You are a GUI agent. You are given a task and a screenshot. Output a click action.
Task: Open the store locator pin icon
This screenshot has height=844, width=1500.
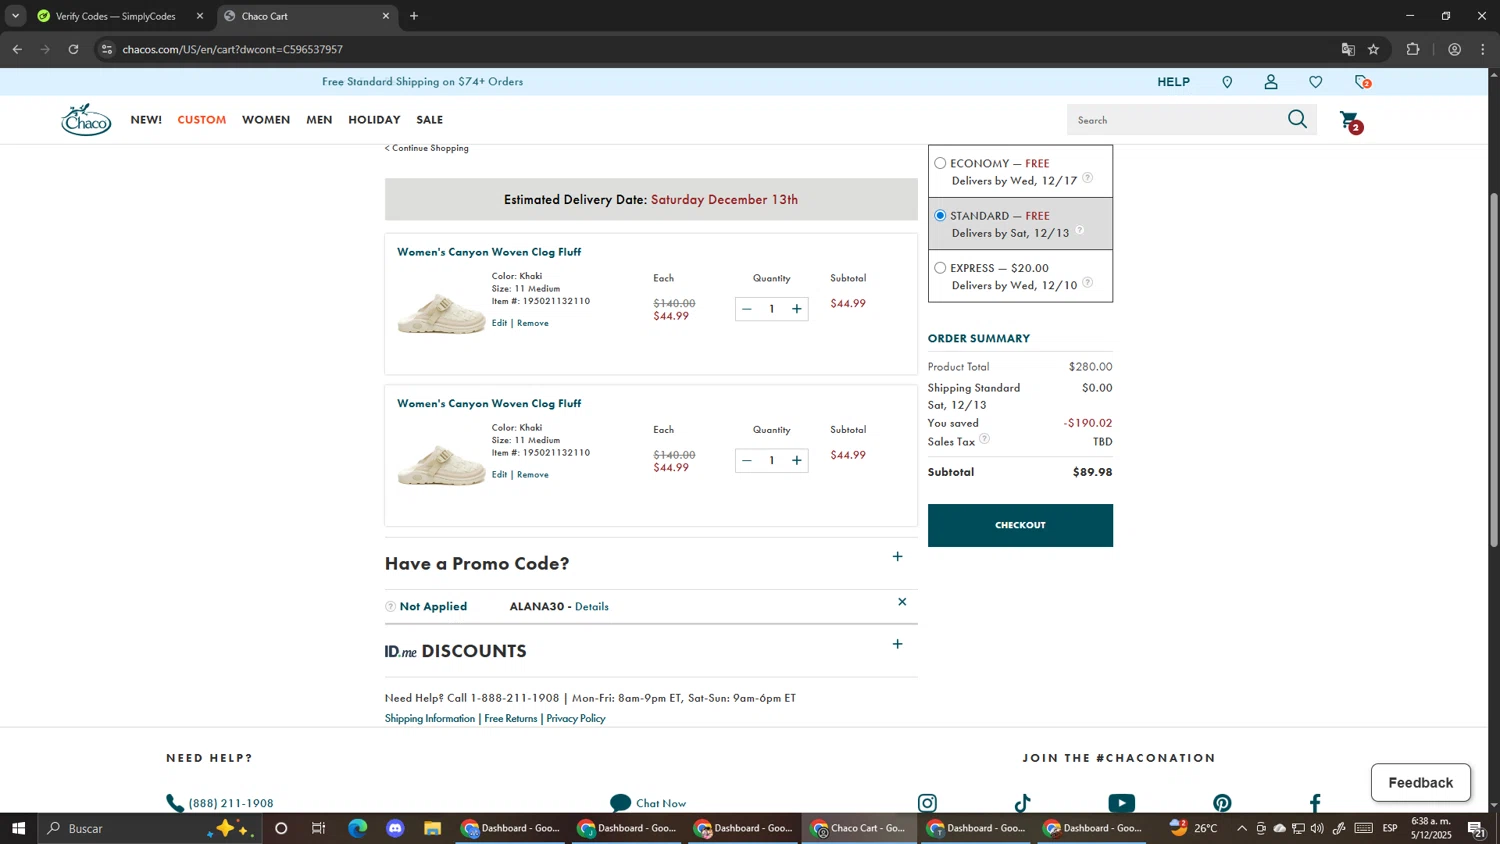pos(1227,82)
